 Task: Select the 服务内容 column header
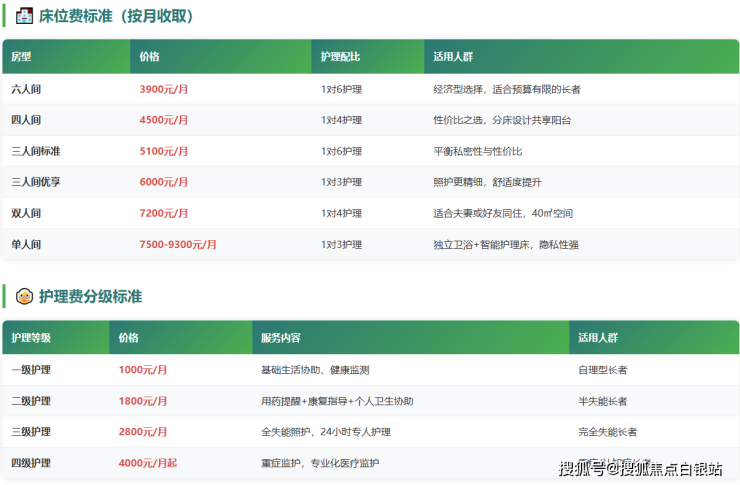pyautogui.click(x=281, y=338)
